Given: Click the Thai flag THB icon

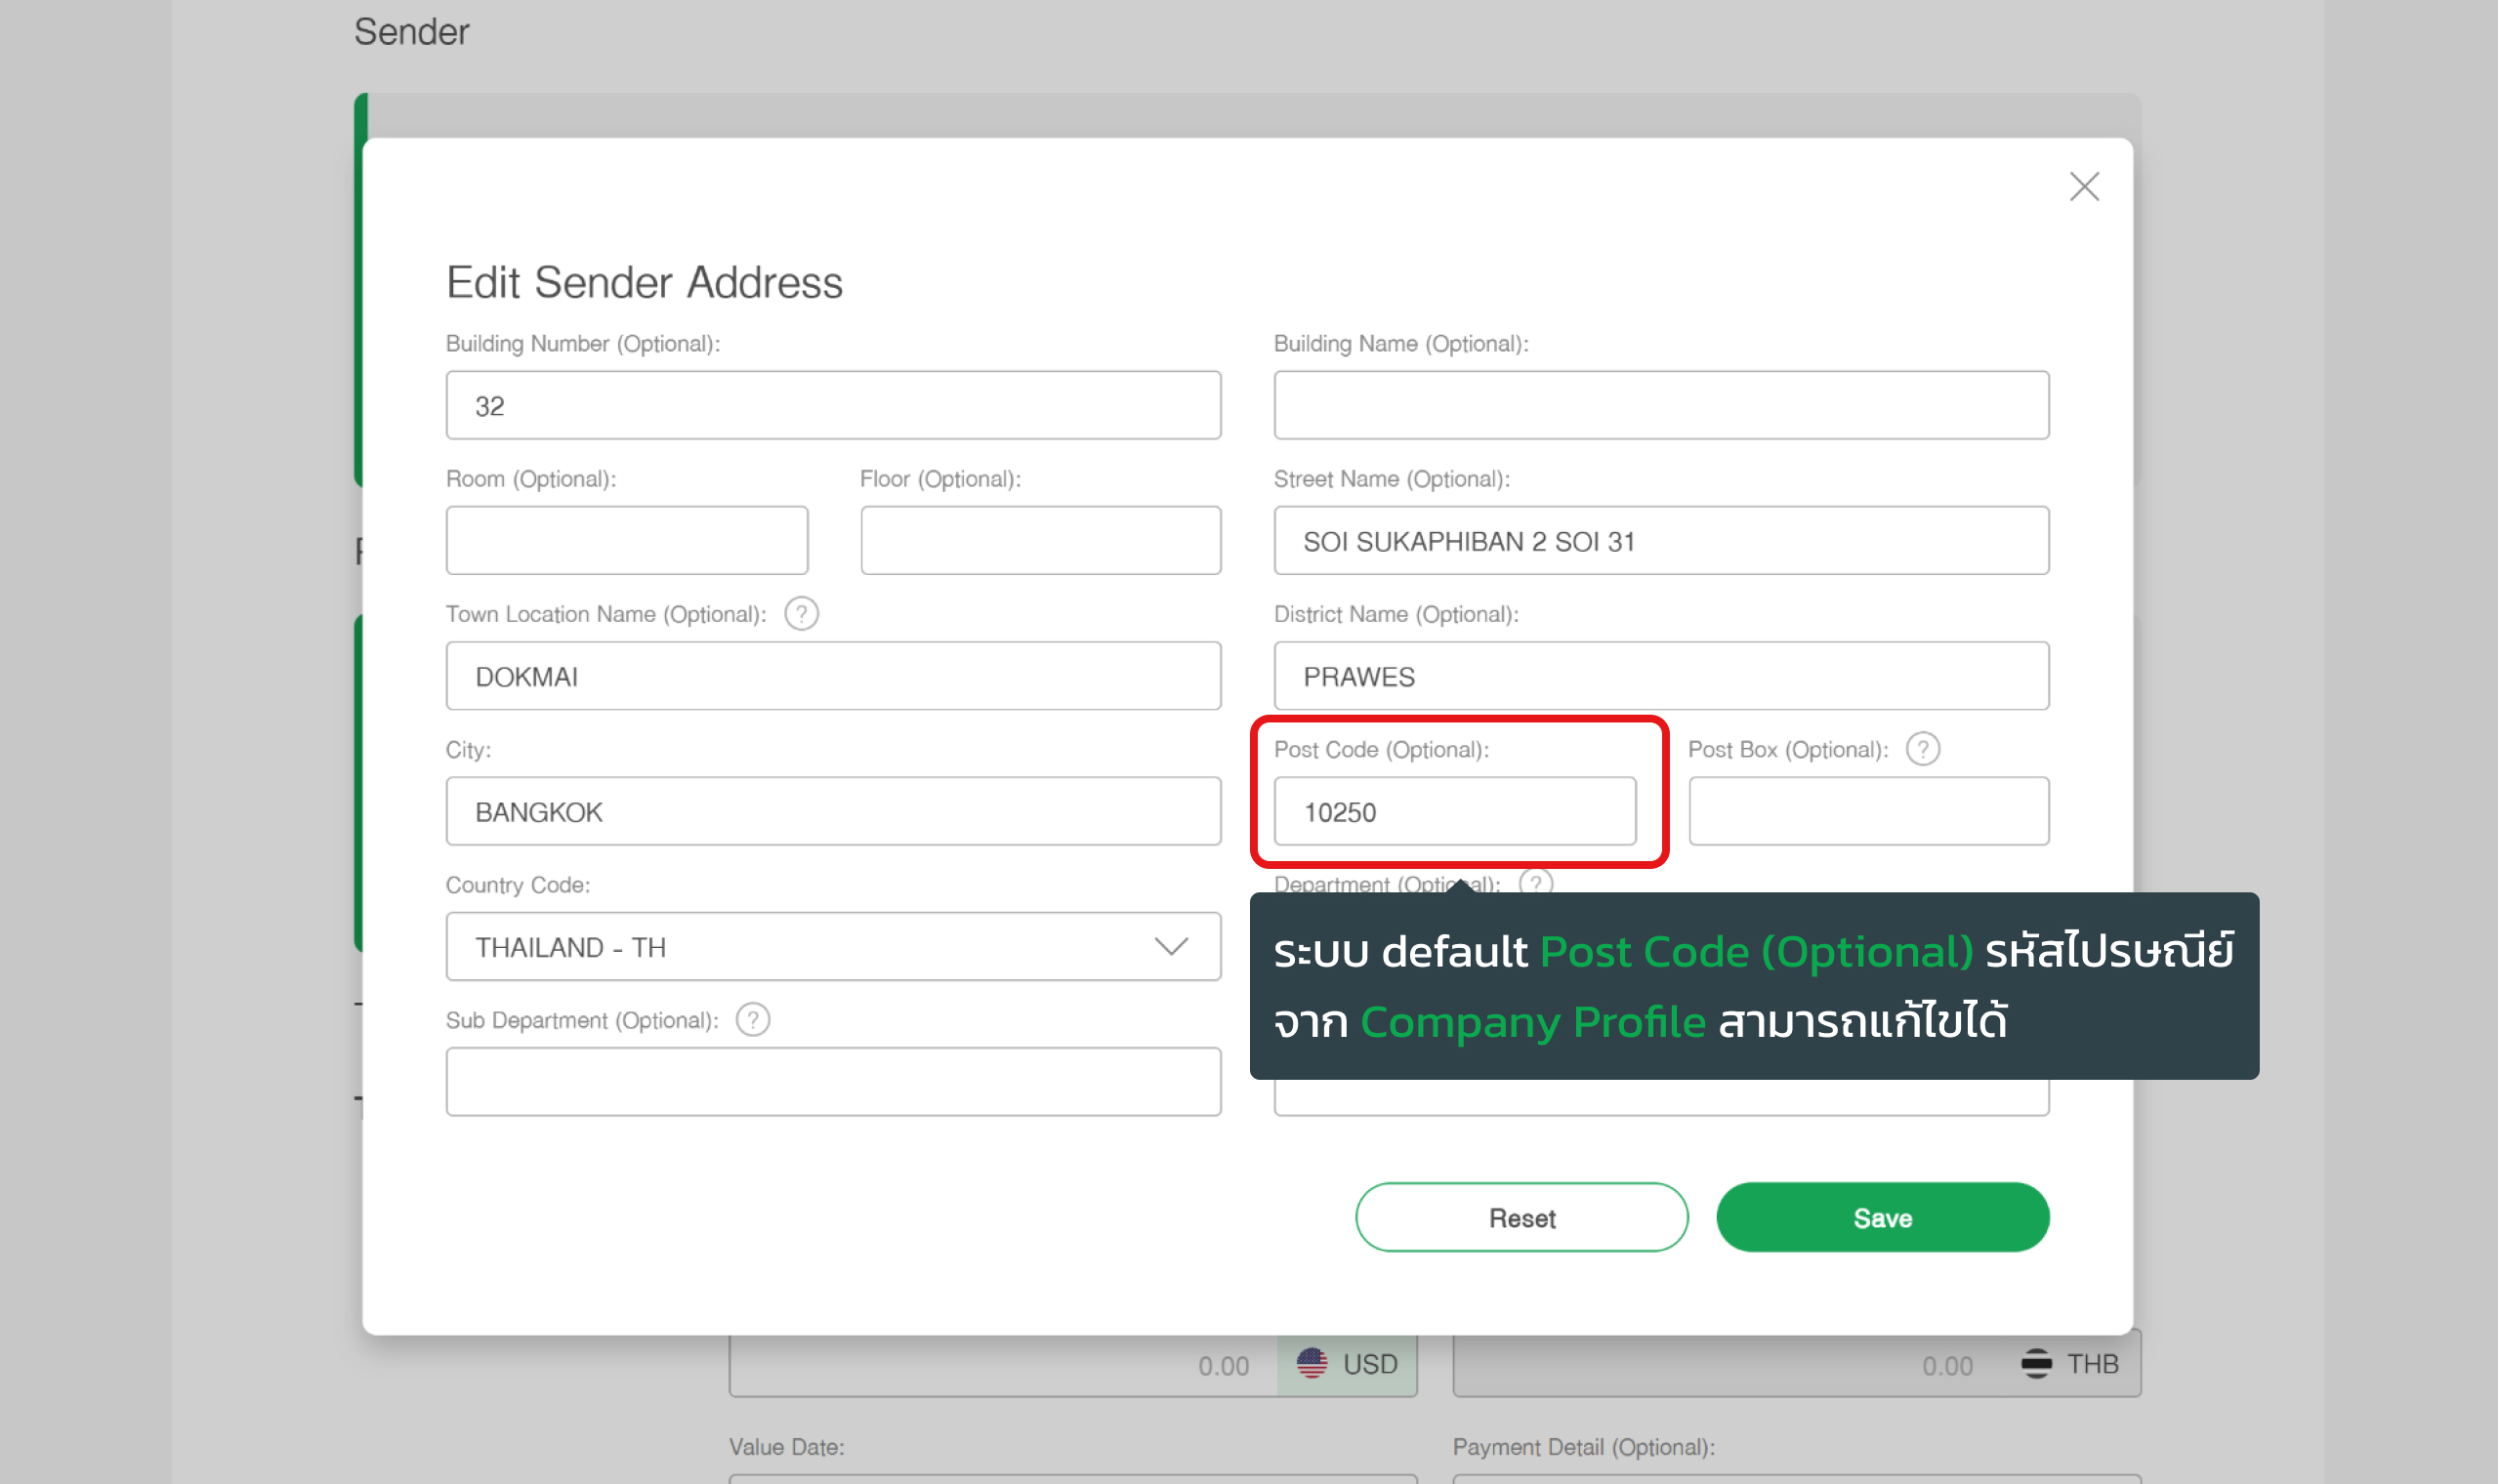Looking at the screenshot, I should tap(2037, 1364).
